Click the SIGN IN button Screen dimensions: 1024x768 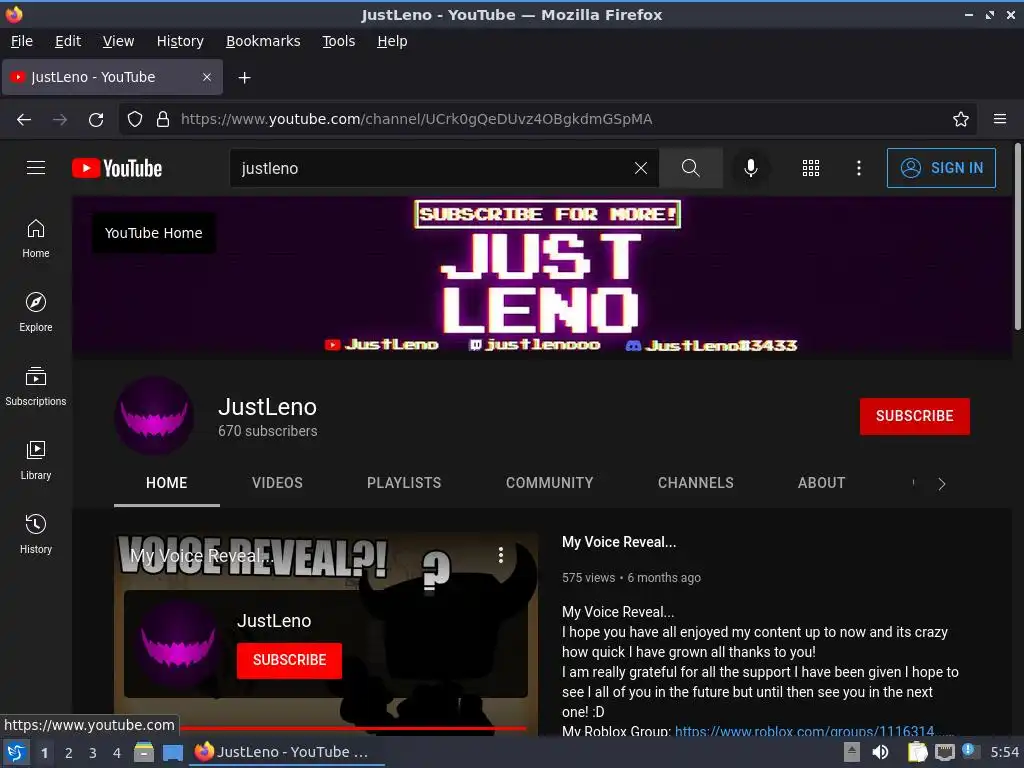click(941, 168)
